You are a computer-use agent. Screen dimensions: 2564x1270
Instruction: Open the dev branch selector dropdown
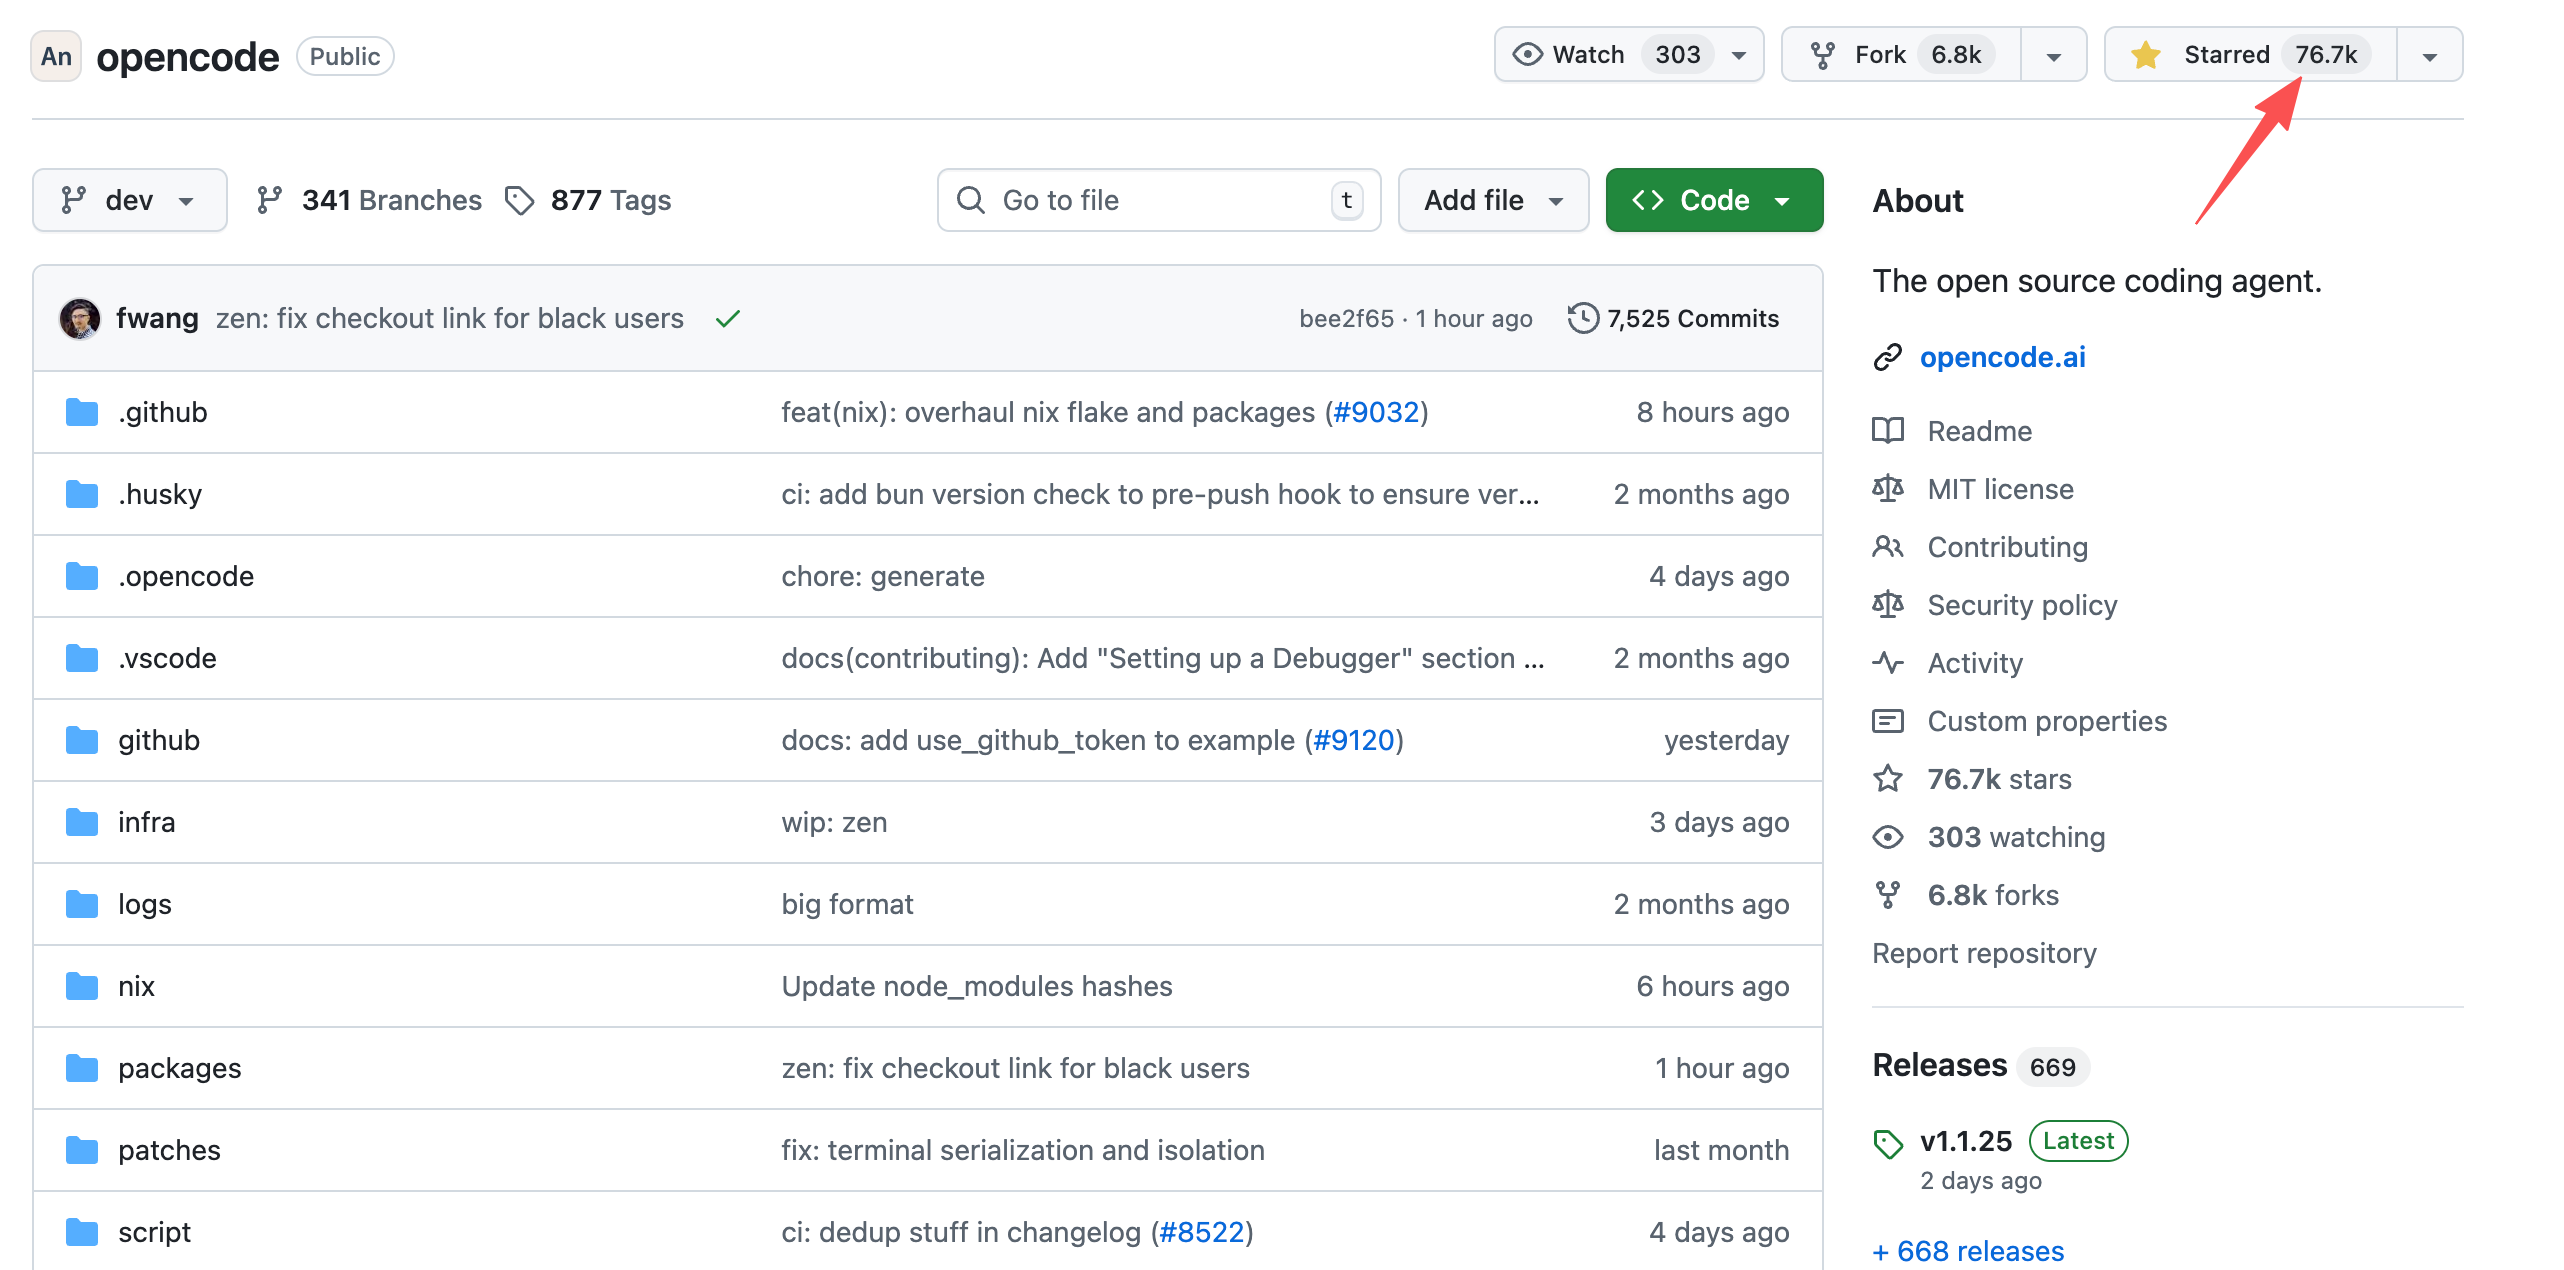(129, 200)
